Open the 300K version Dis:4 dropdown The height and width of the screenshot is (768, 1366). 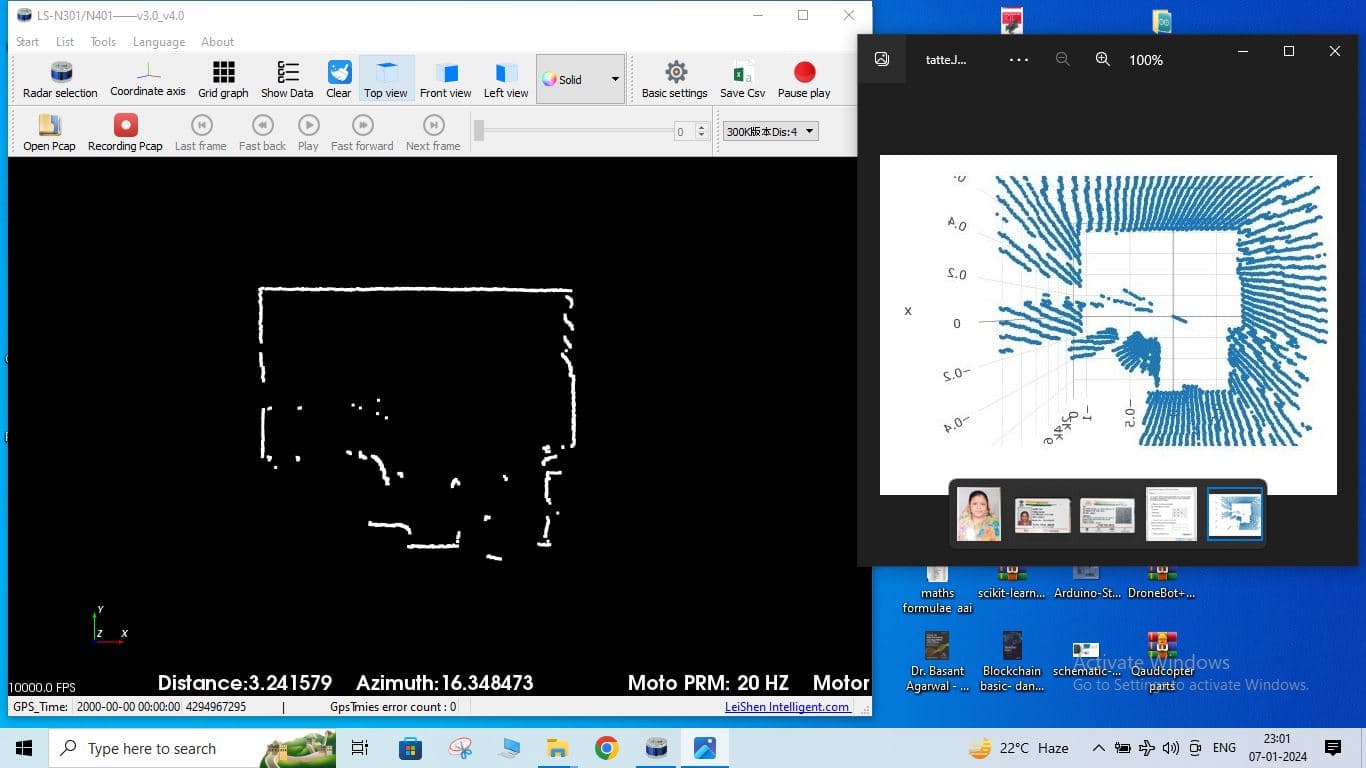click(x=771, y=131)
